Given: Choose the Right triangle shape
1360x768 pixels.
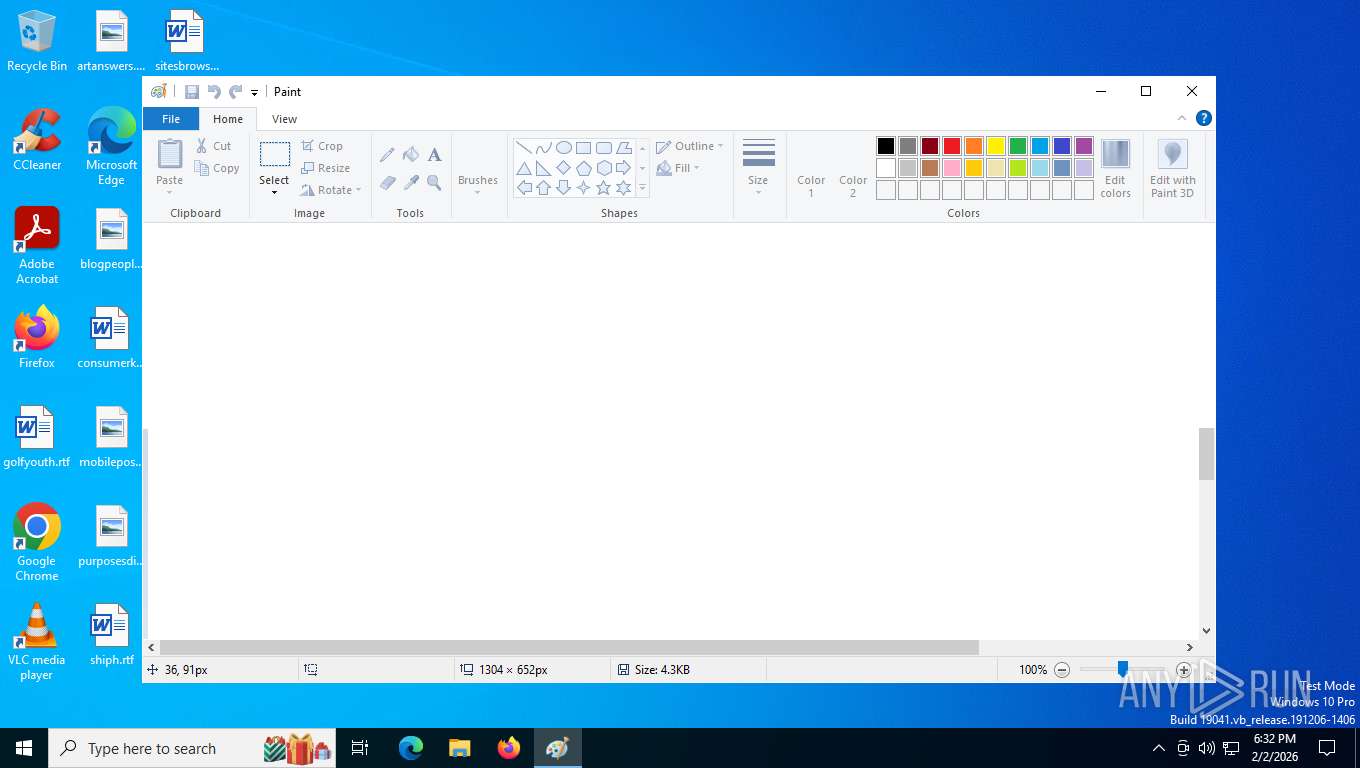Looking at the screenshot, I should pos(543,168).
